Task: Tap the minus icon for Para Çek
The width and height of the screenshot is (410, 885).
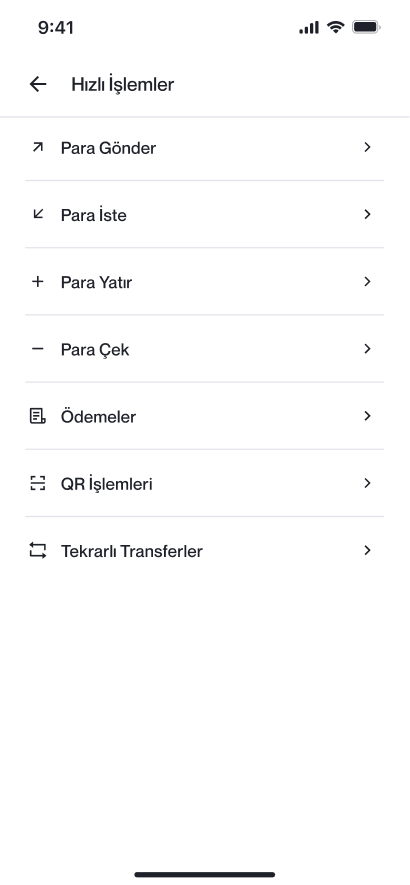Action: pyautogui.click(x=37, y=349)
